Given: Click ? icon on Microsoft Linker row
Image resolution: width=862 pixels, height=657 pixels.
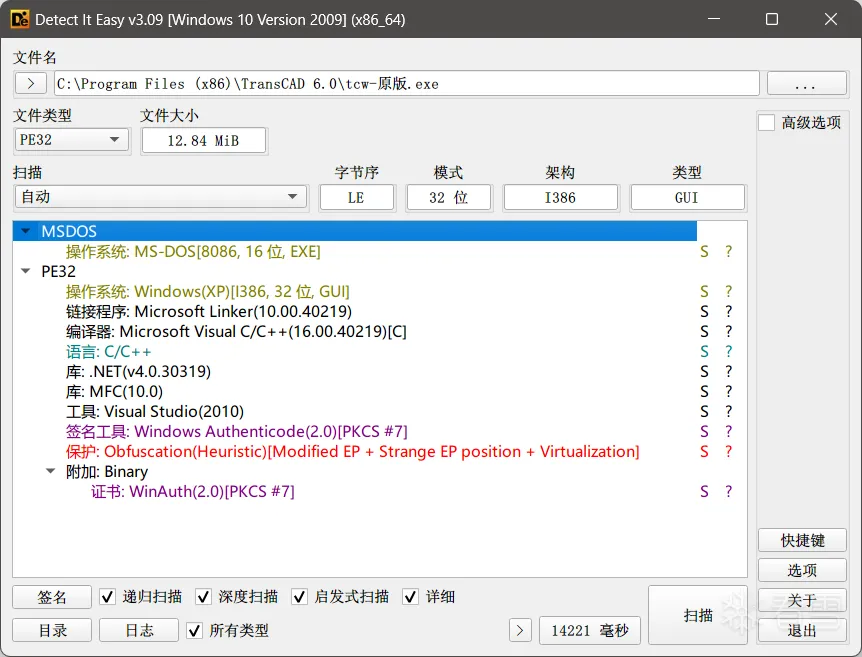Looking at the screenshot, I should (728, 311).
